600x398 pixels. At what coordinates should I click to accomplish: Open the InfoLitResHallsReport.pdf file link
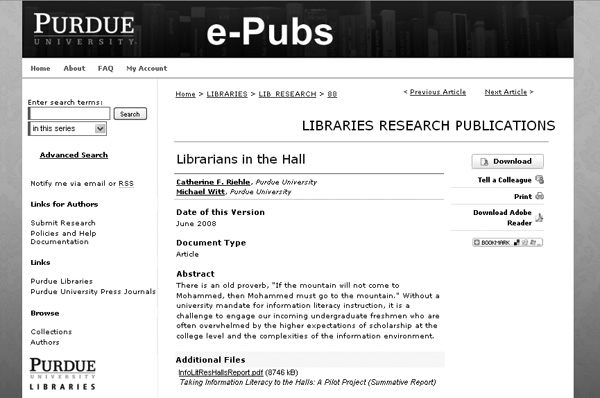click(220, 372)
